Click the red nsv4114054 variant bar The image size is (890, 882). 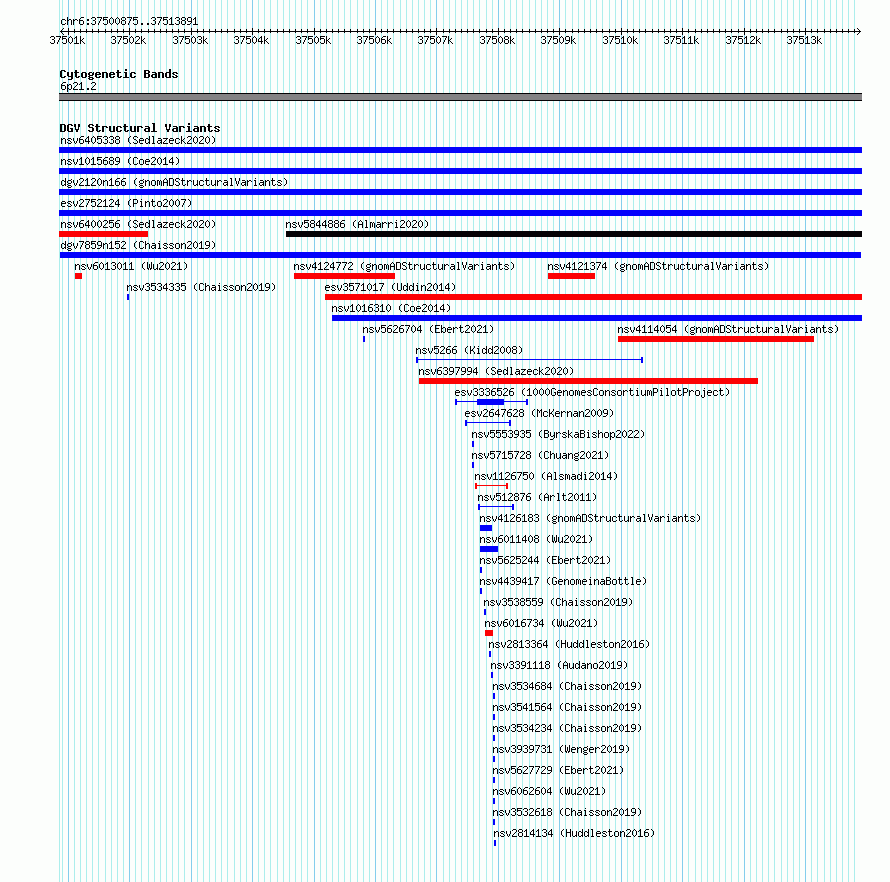coord(716,339)
